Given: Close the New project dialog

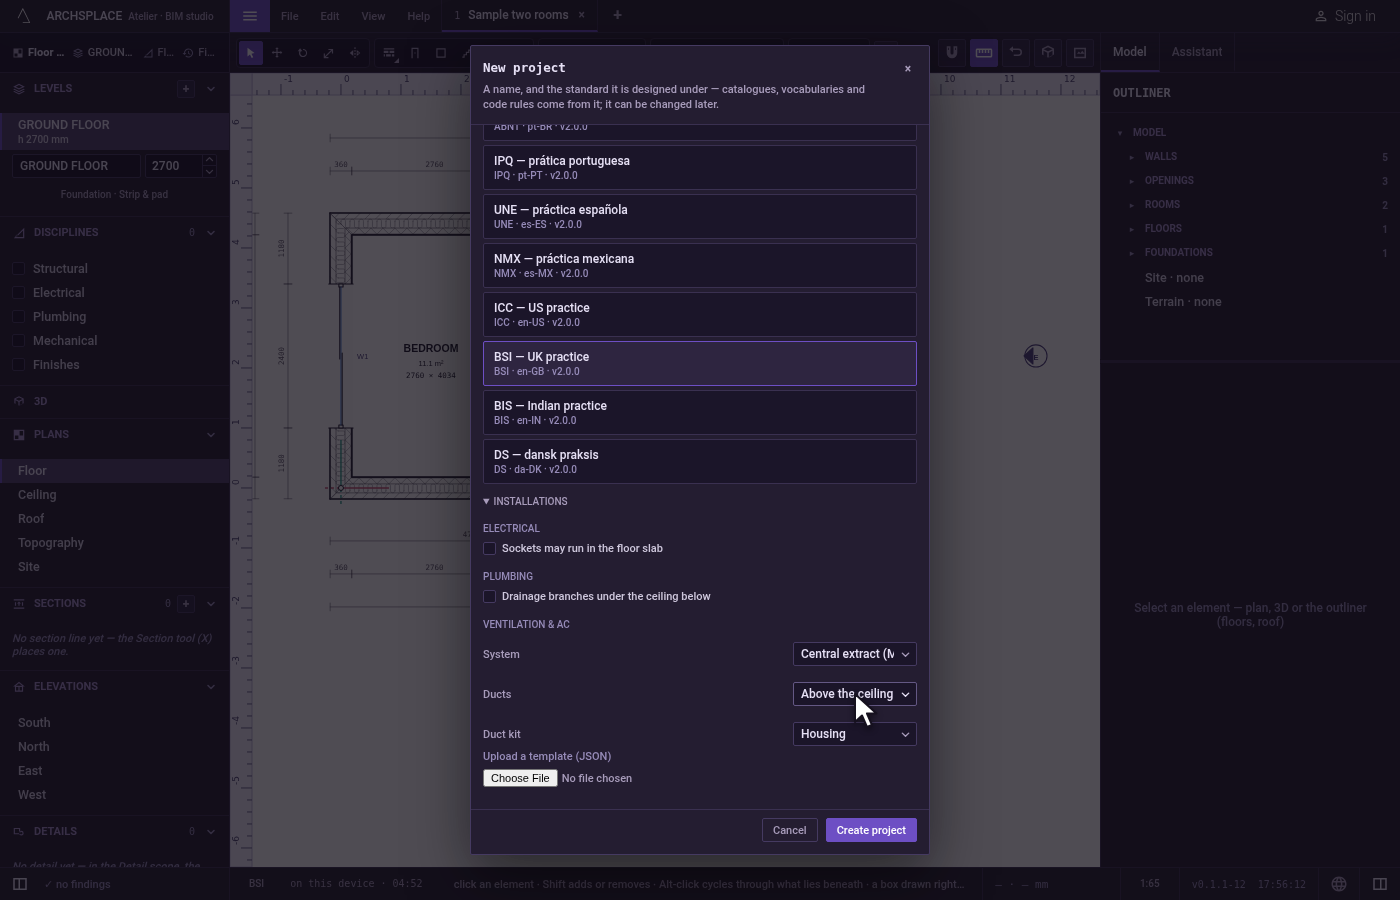Looking at the screenshot, I should coord(908,69).
